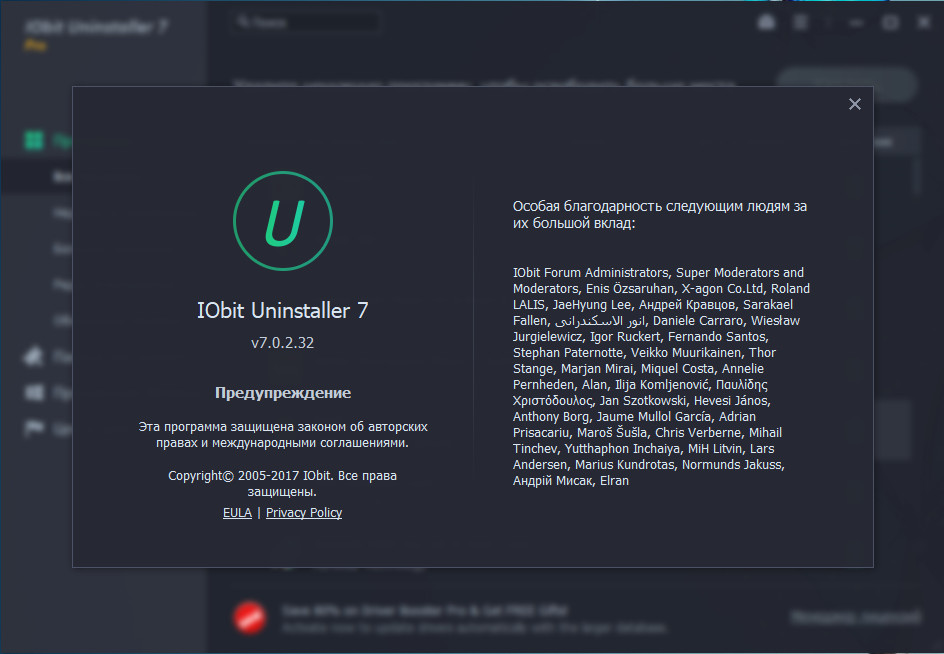Close the main IObit Uninstaller window
The image size is (944, 654).
(x=924, y=23)
